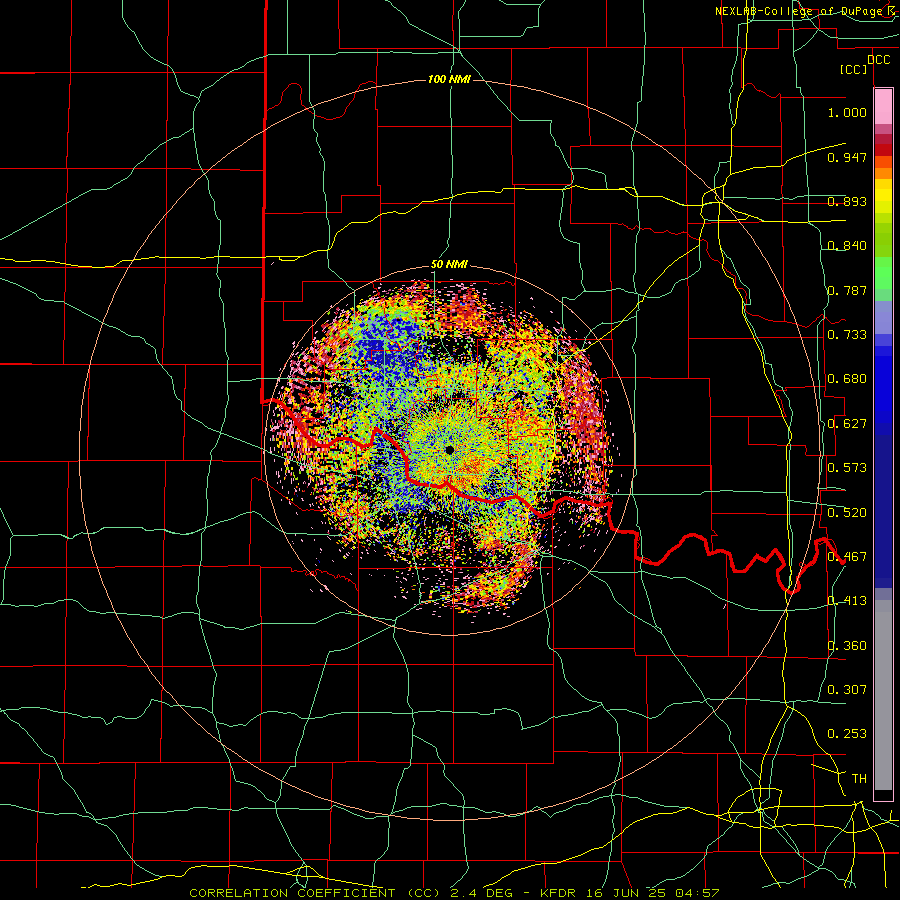Image resolution: width=900 pixels, height=900 pixels.
Task: Click the pink segment of the color bar
Action: click(883, 107)
